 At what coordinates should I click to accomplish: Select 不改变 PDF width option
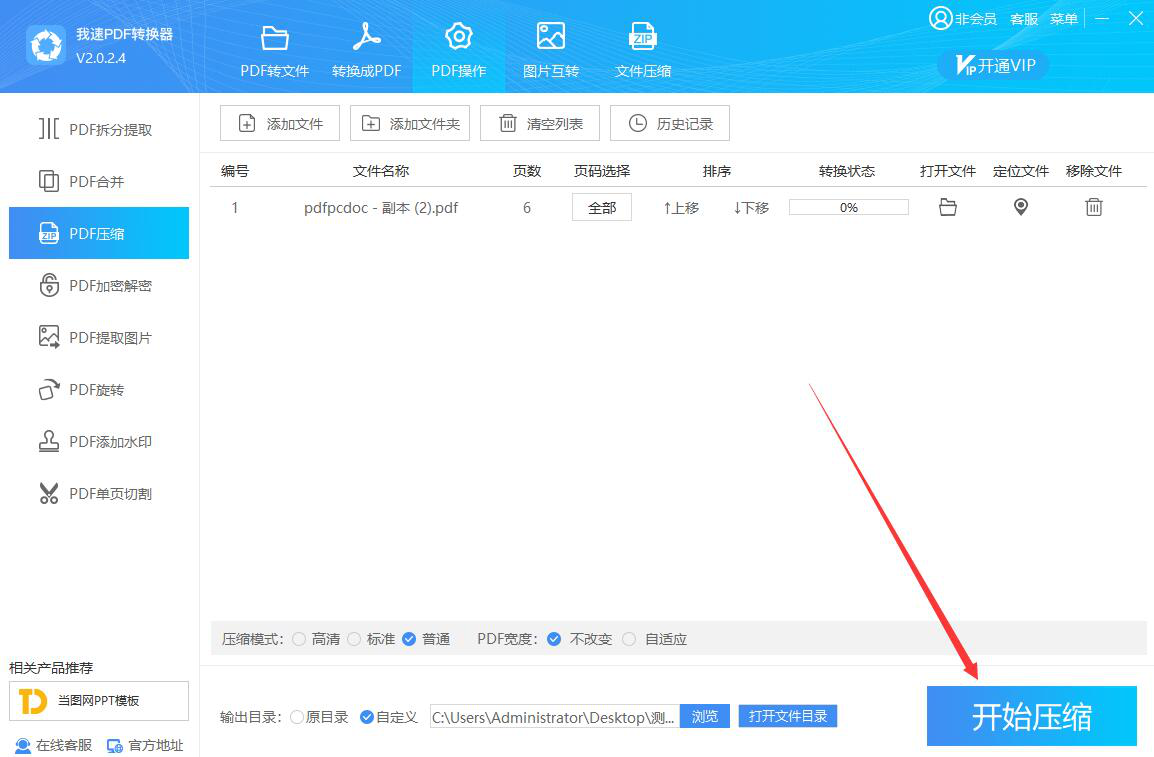point(554,639)
